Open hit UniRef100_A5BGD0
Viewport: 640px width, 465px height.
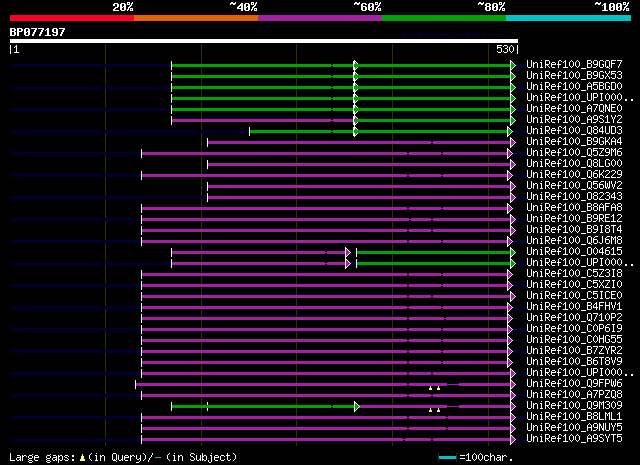(x=574, y=87)
